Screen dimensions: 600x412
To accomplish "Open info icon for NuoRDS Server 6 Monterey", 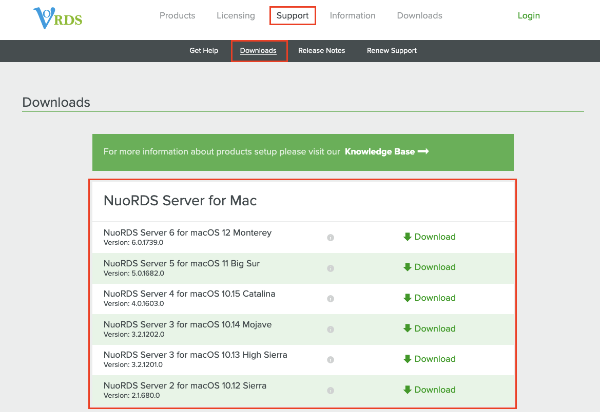I will (x=331, y=238).
